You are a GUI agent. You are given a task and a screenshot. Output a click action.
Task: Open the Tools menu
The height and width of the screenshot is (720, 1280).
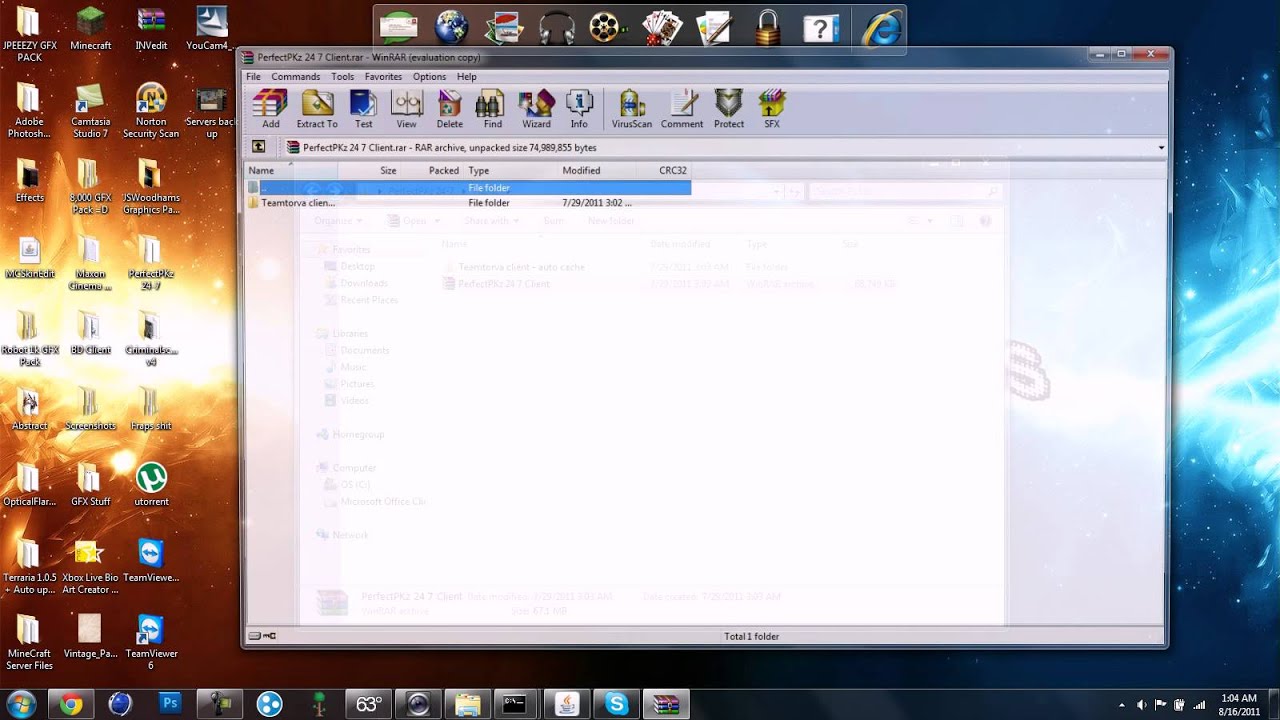click(342, 76)
